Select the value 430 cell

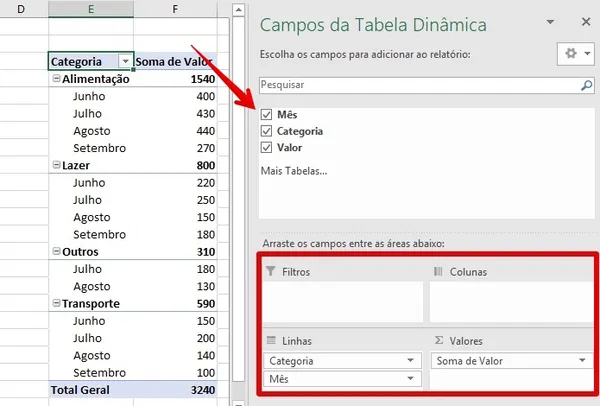tap(175, 113)
